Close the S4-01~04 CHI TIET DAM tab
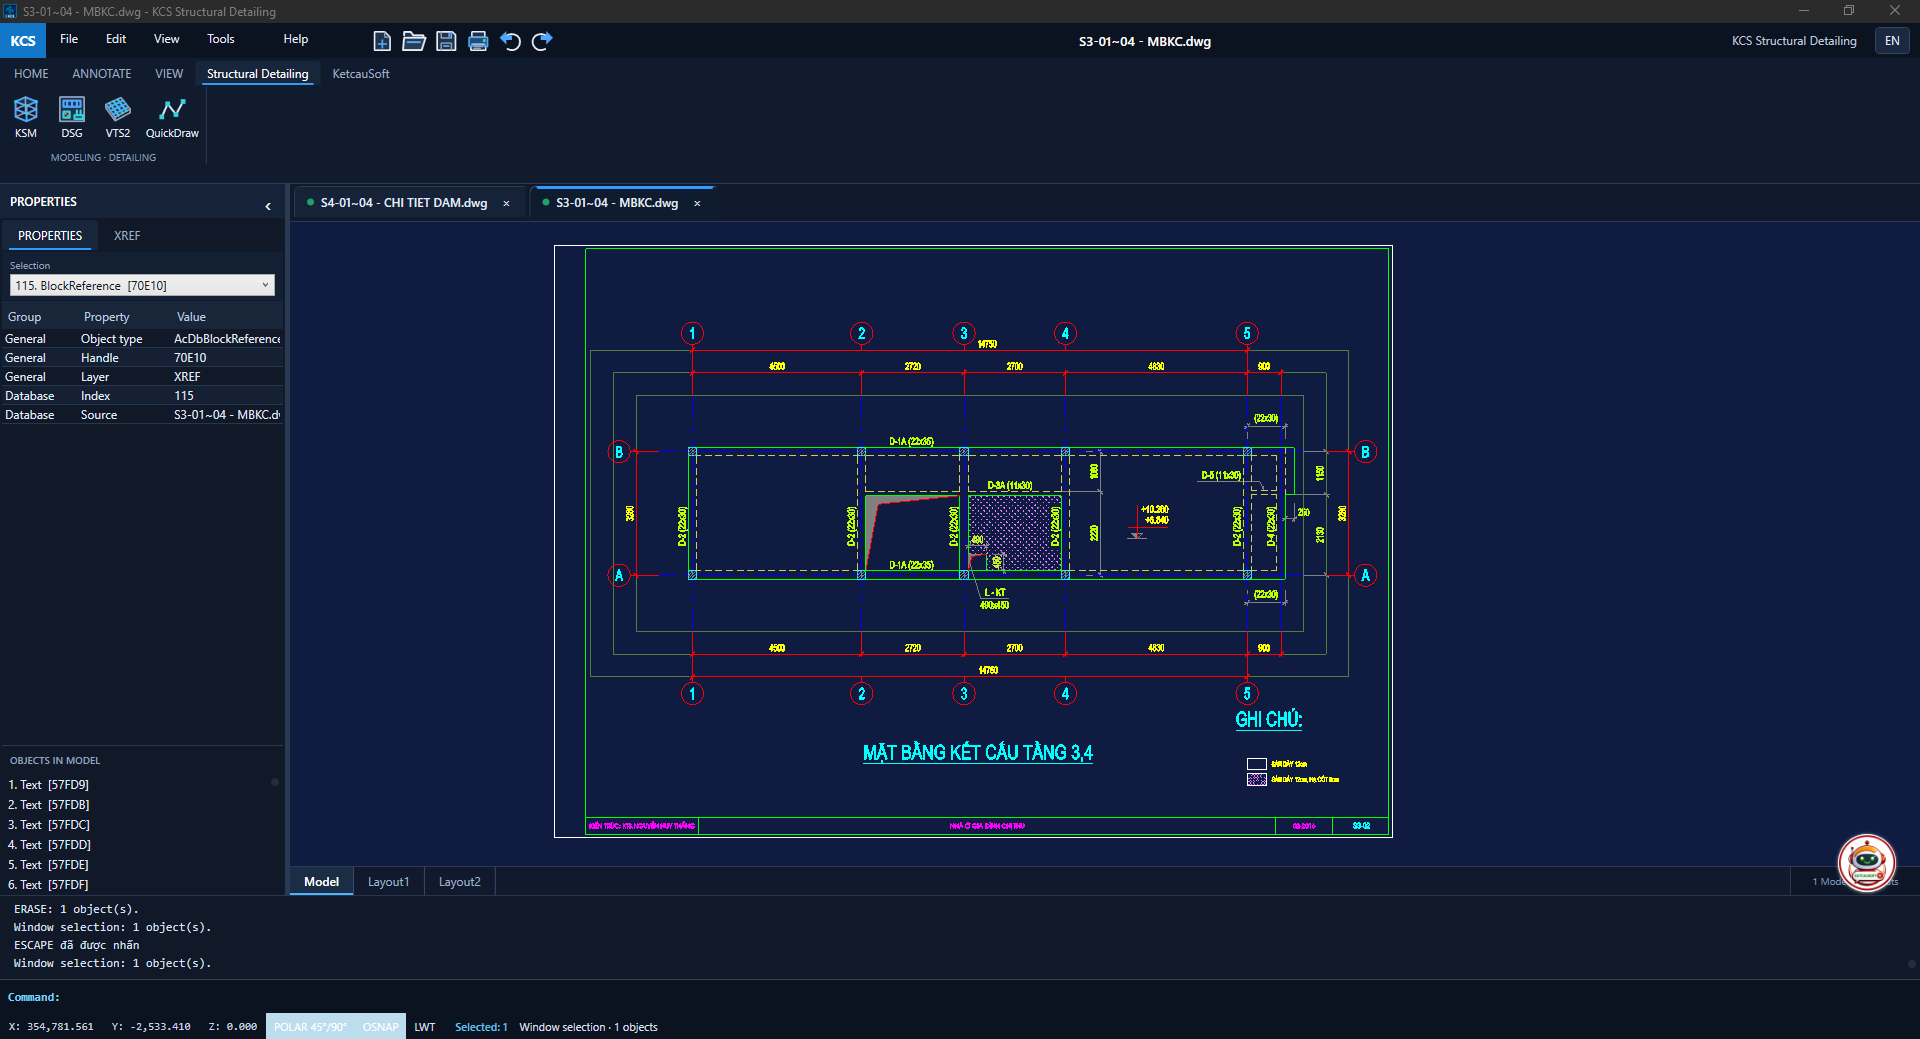Viewport: 1920px width, 1039px height. coord(506,203)
